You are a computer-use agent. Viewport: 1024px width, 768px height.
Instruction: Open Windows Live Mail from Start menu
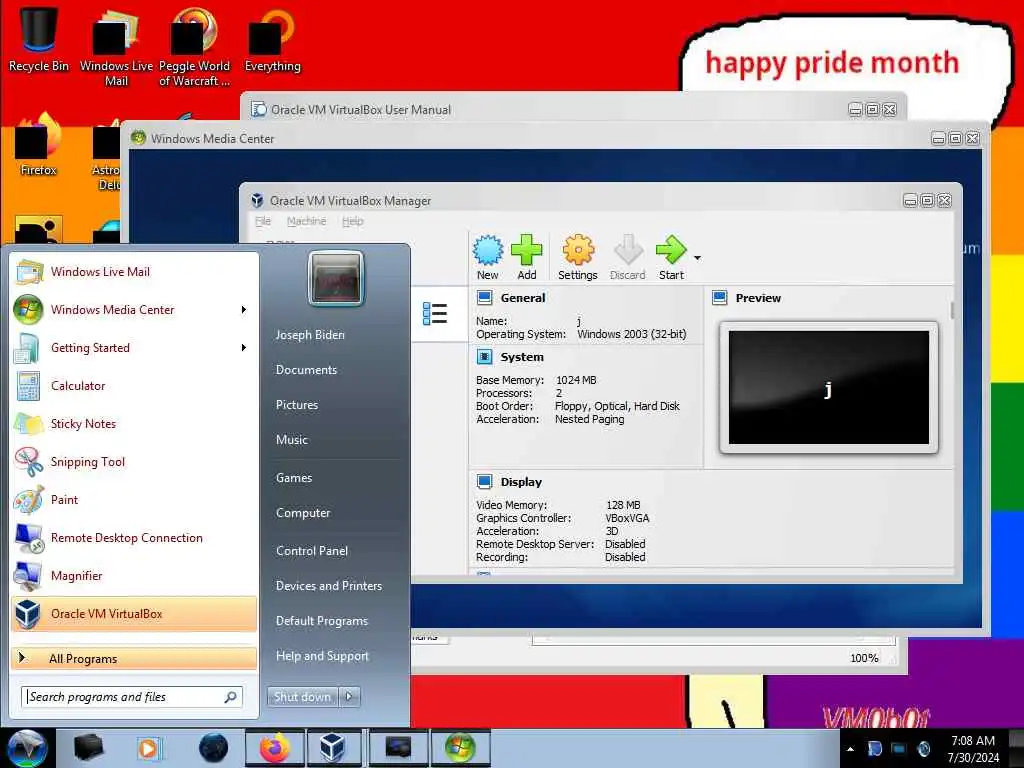134,272
